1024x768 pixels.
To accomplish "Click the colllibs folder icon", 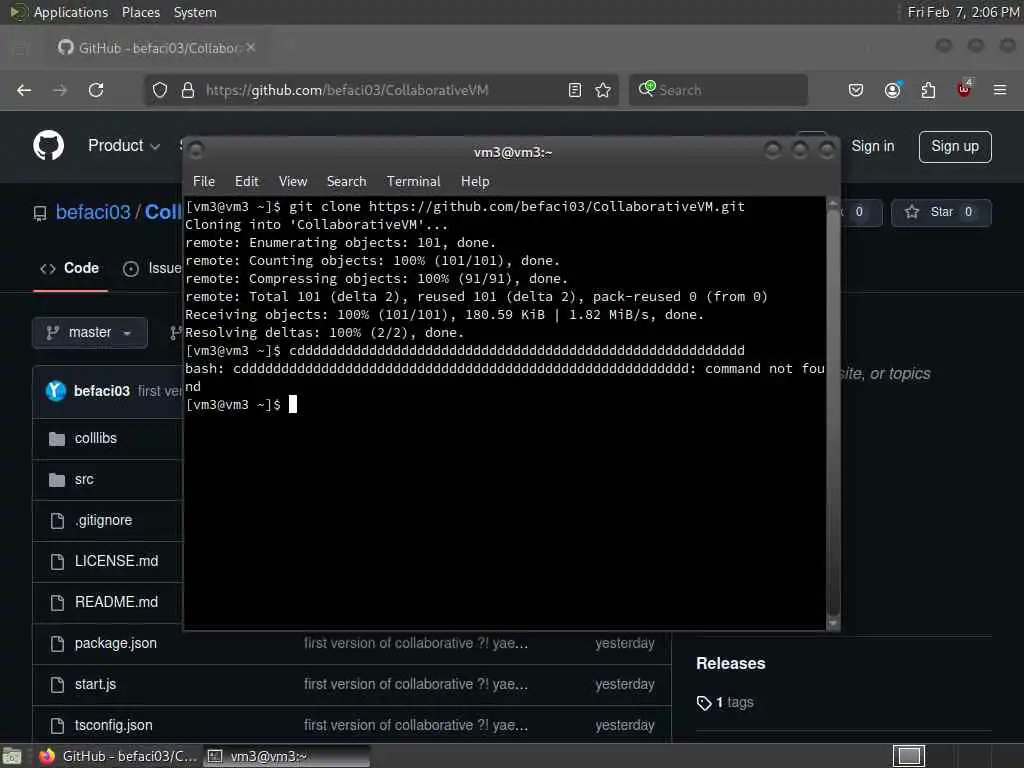I will pyautogui.click(x=57, y=439).
